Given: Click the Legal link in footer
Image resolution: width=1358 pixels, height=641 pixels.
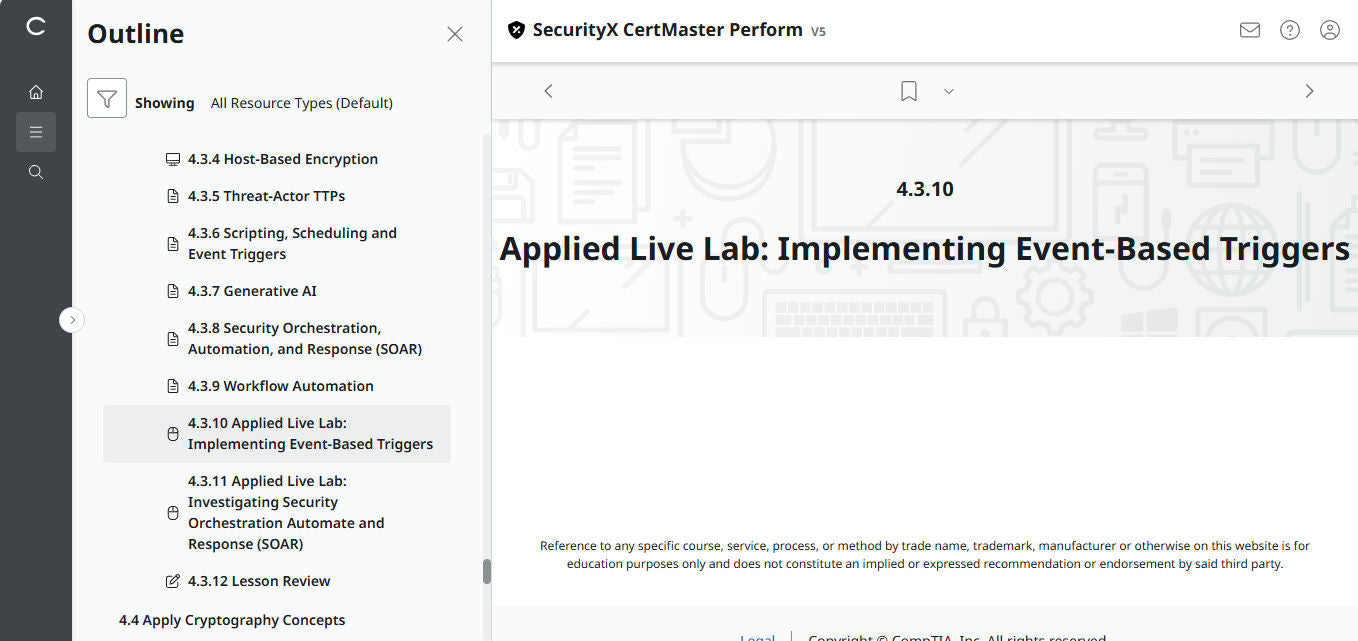Looking at the screenshot, I should point(757,637).
